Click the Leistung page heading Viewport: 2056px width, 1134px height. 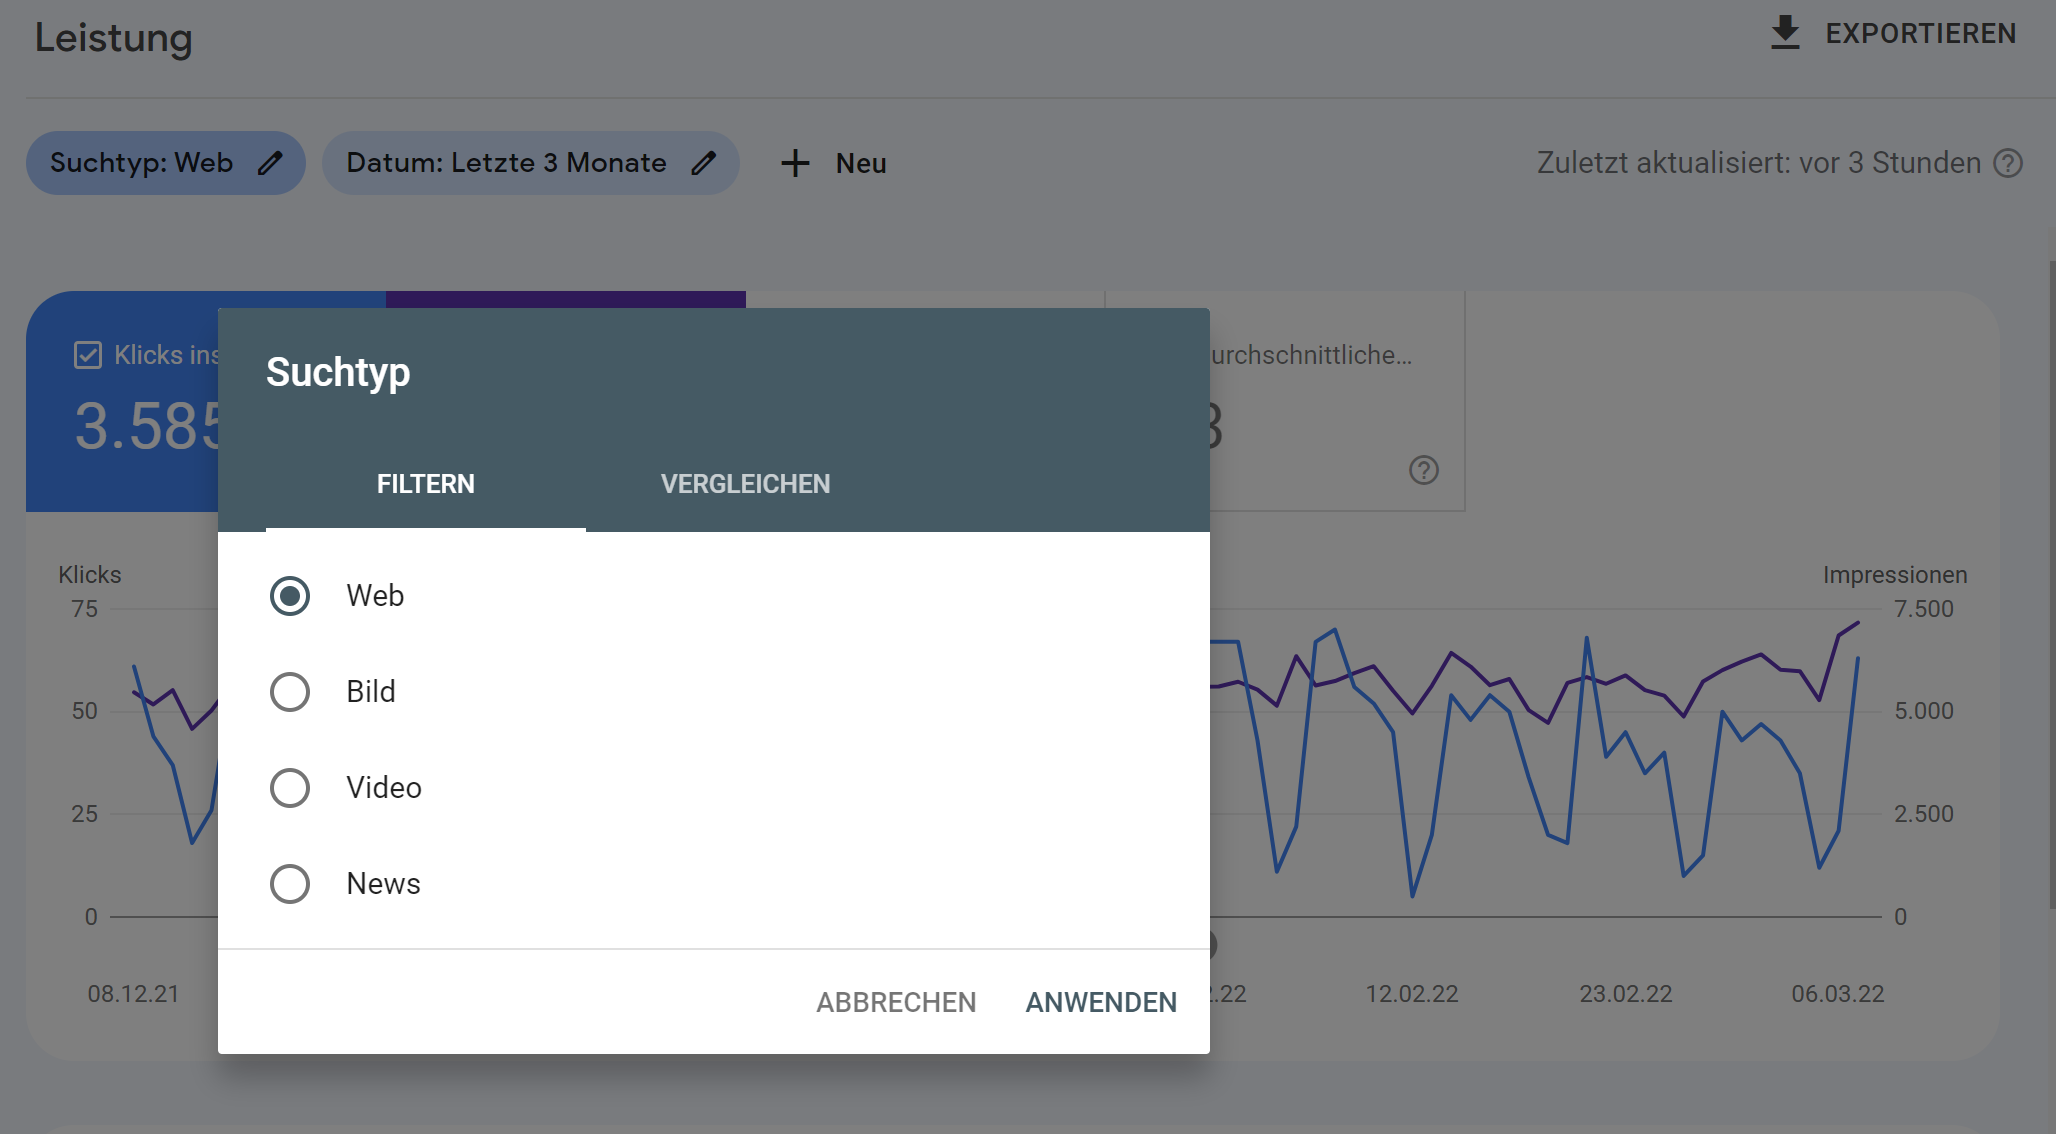pyautogui.click(x=113, y=38)
